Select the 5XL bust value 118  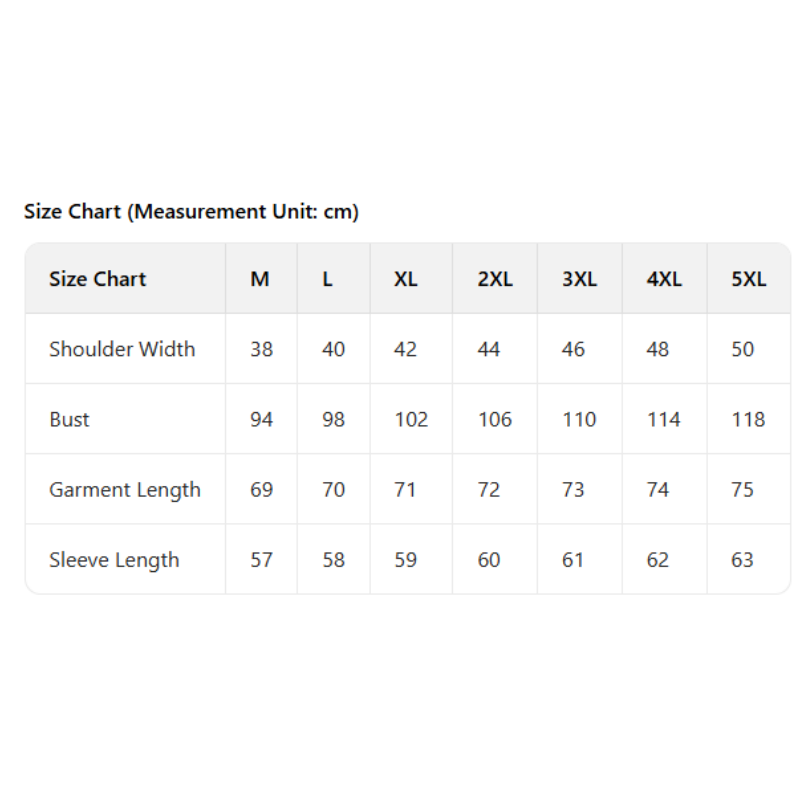click(748, 419)
